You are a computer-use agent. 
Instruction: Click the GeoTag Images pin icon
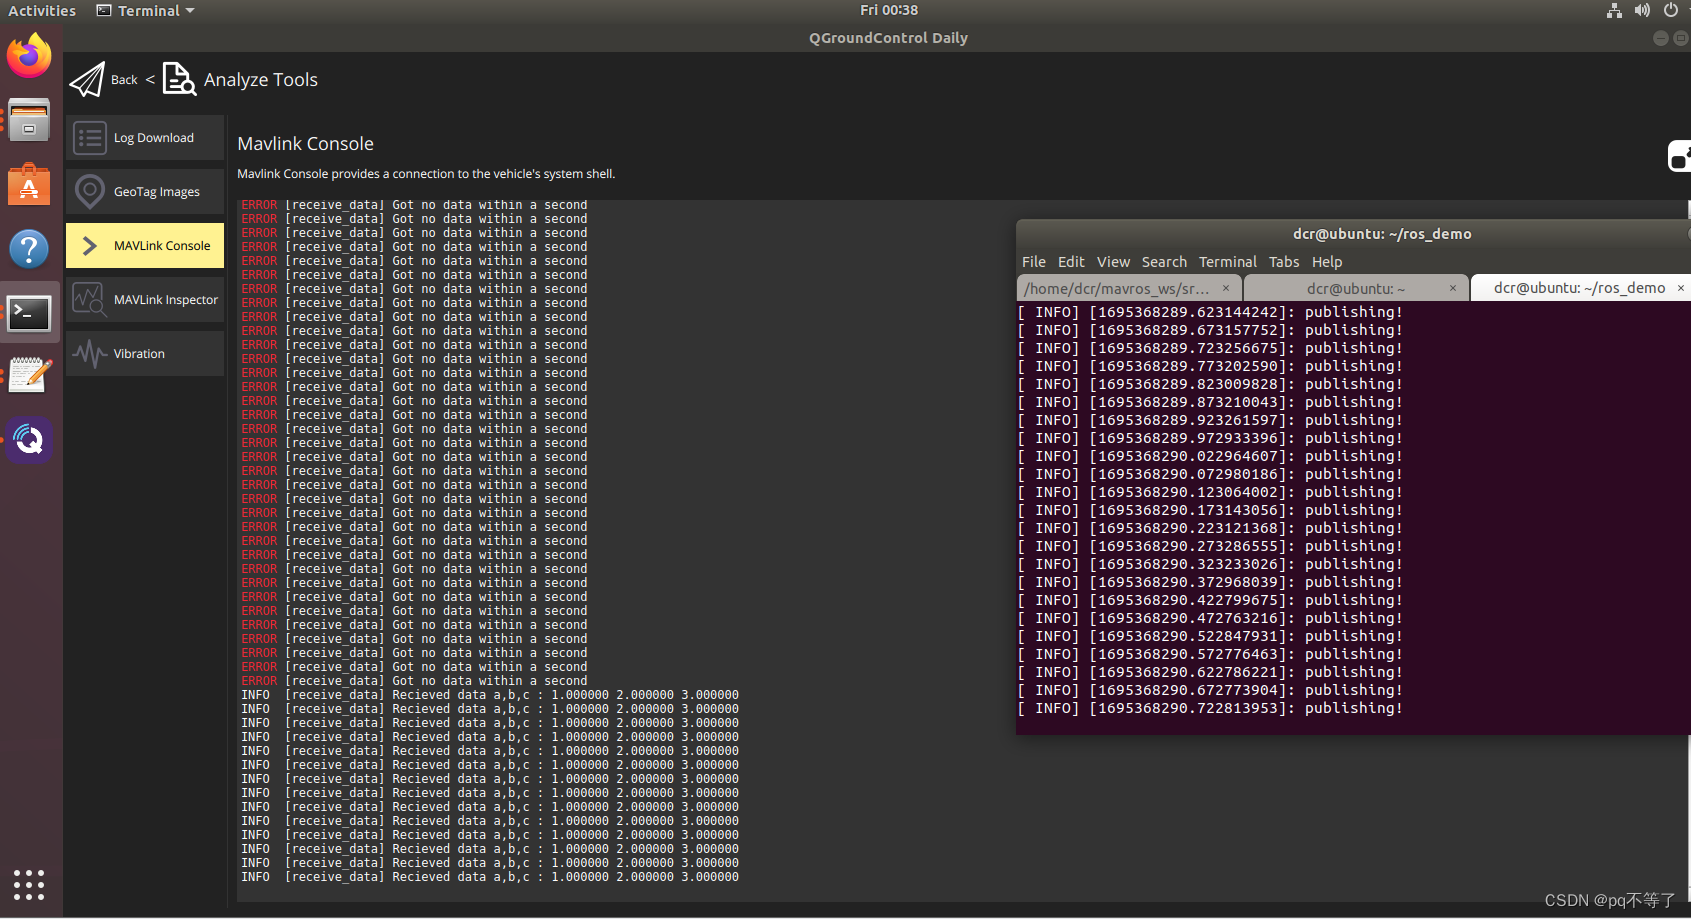(90, 192)
